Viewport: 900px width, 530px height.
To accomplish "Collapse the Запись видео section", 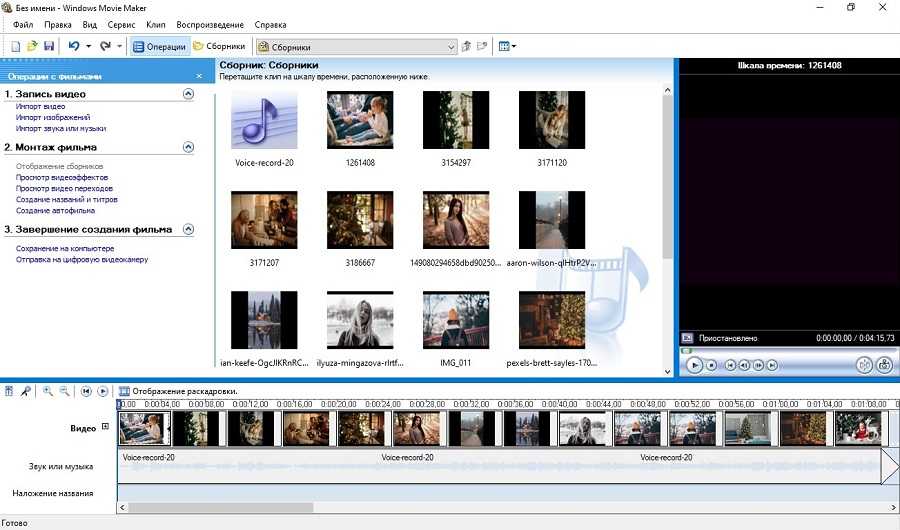I will click(188, 94).
